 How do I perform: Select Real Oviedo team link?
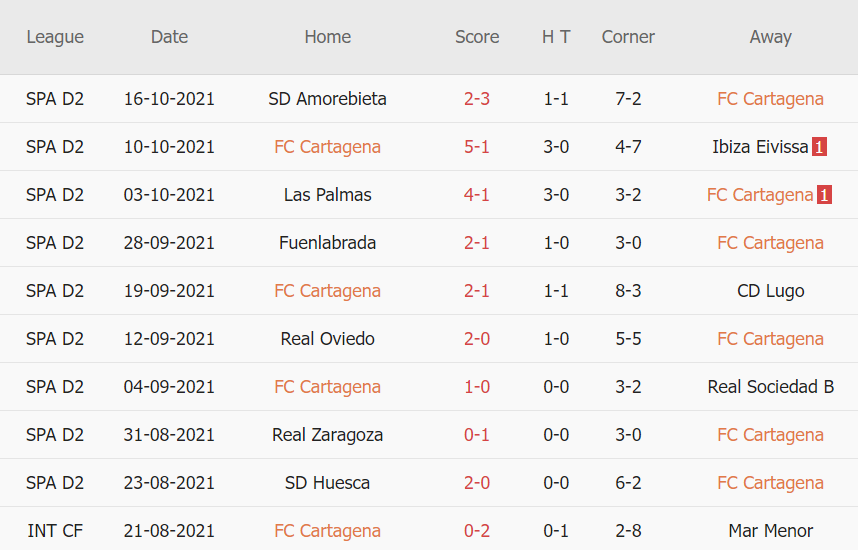327,339
